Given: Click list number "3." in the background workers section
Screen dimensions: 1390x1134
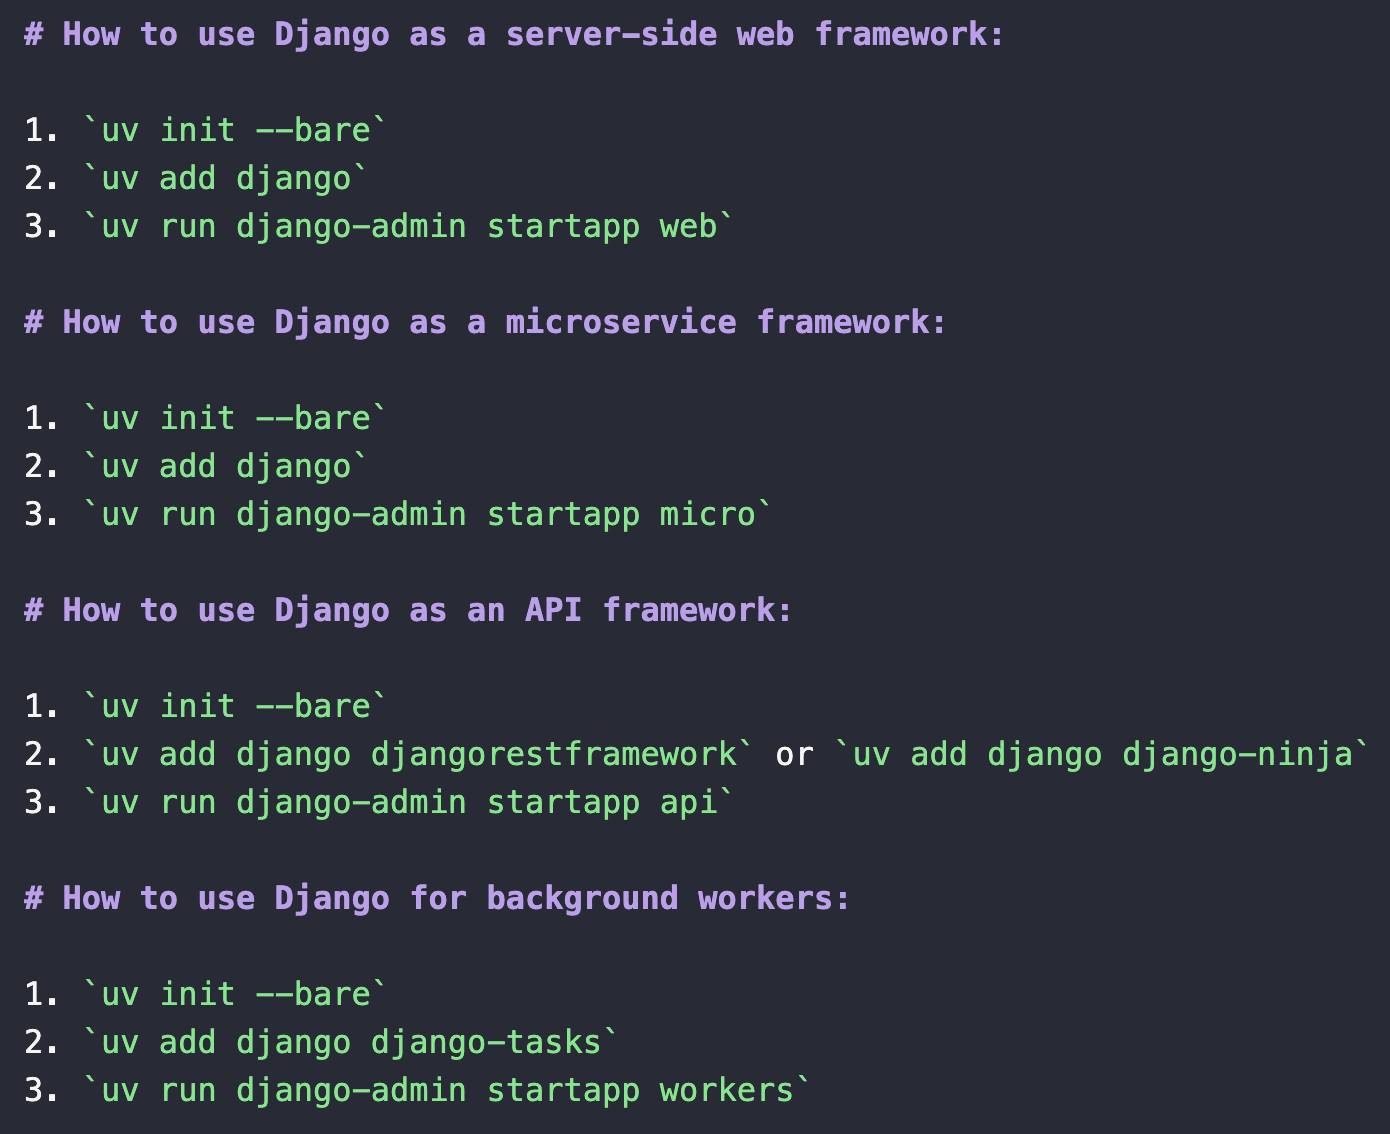Looking at the screenshot, I should click(x=41, y=1090).
